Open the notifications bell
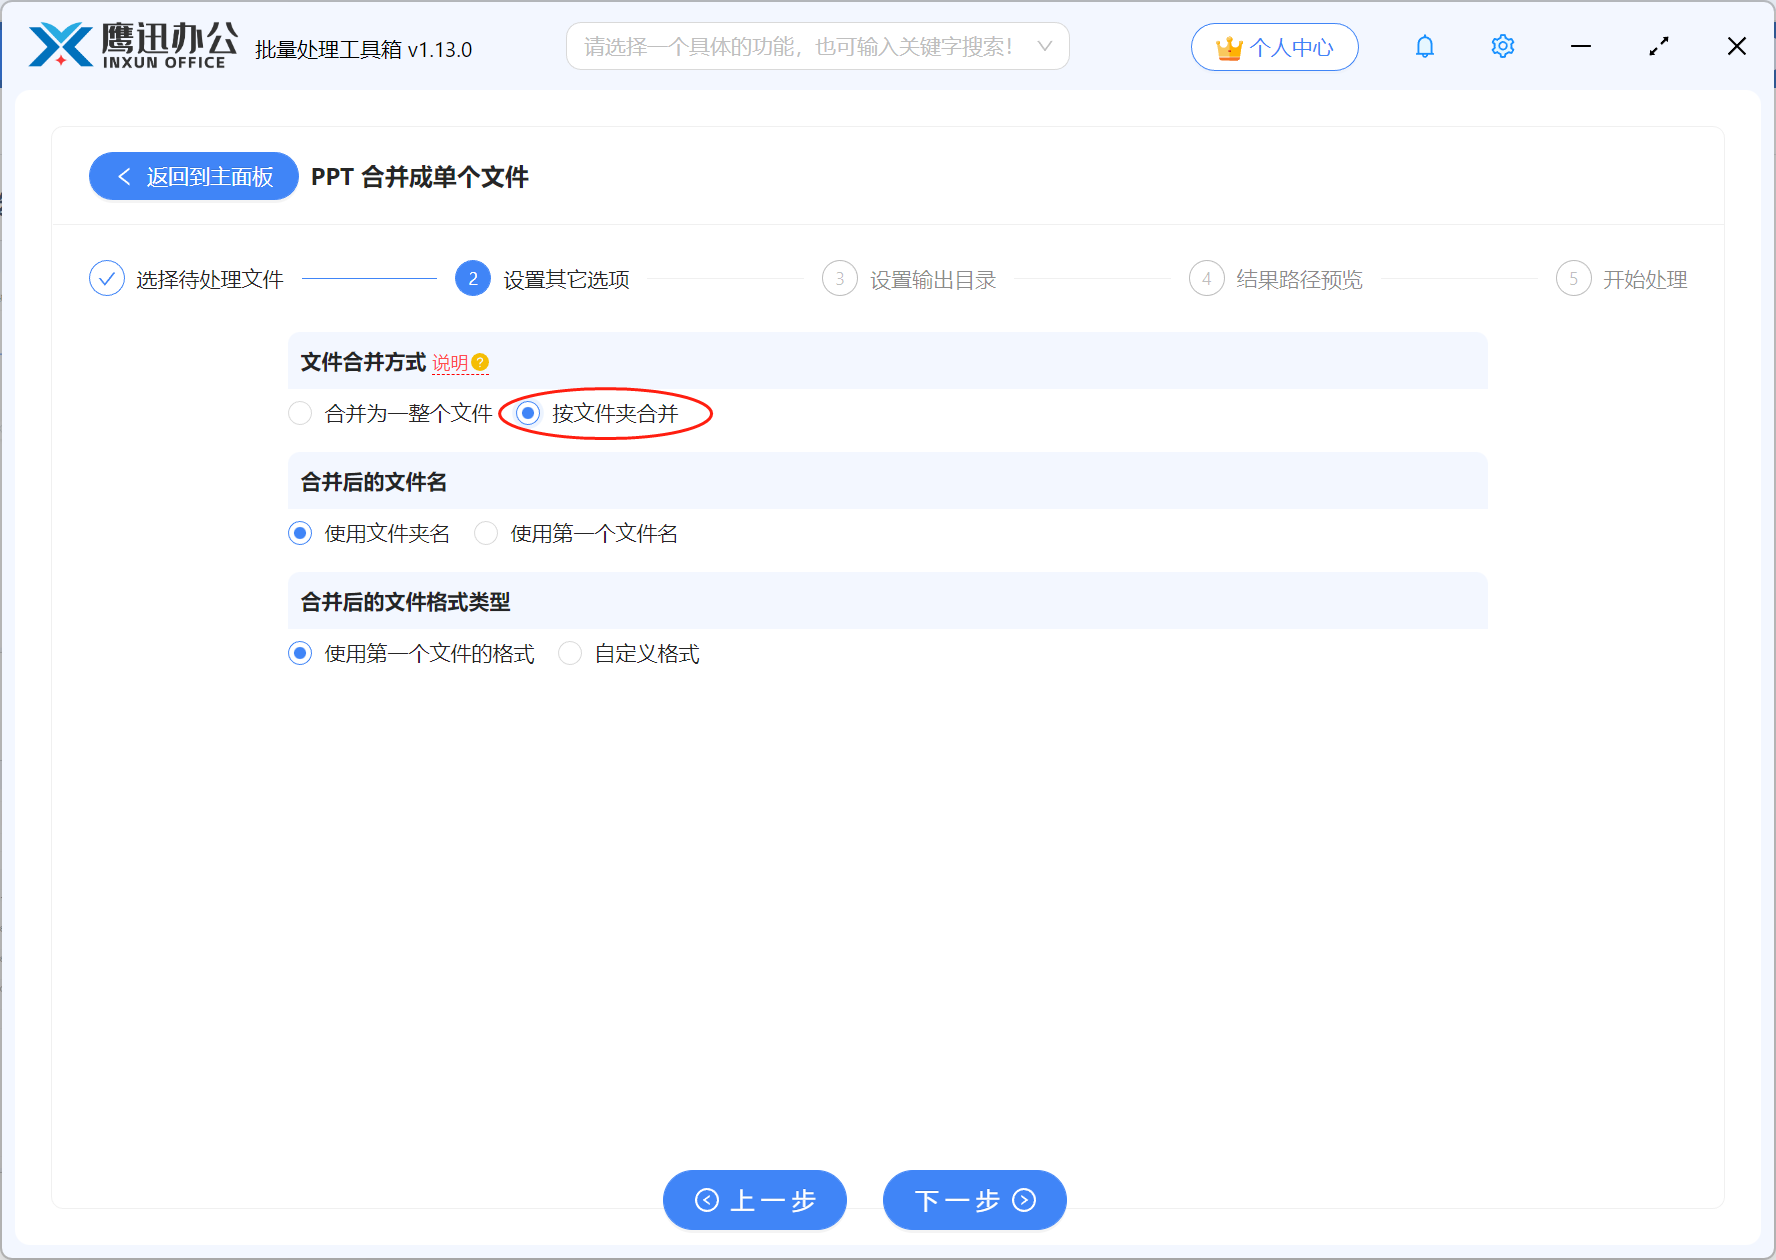1776x1260 pixels. tap(1424, 46)
